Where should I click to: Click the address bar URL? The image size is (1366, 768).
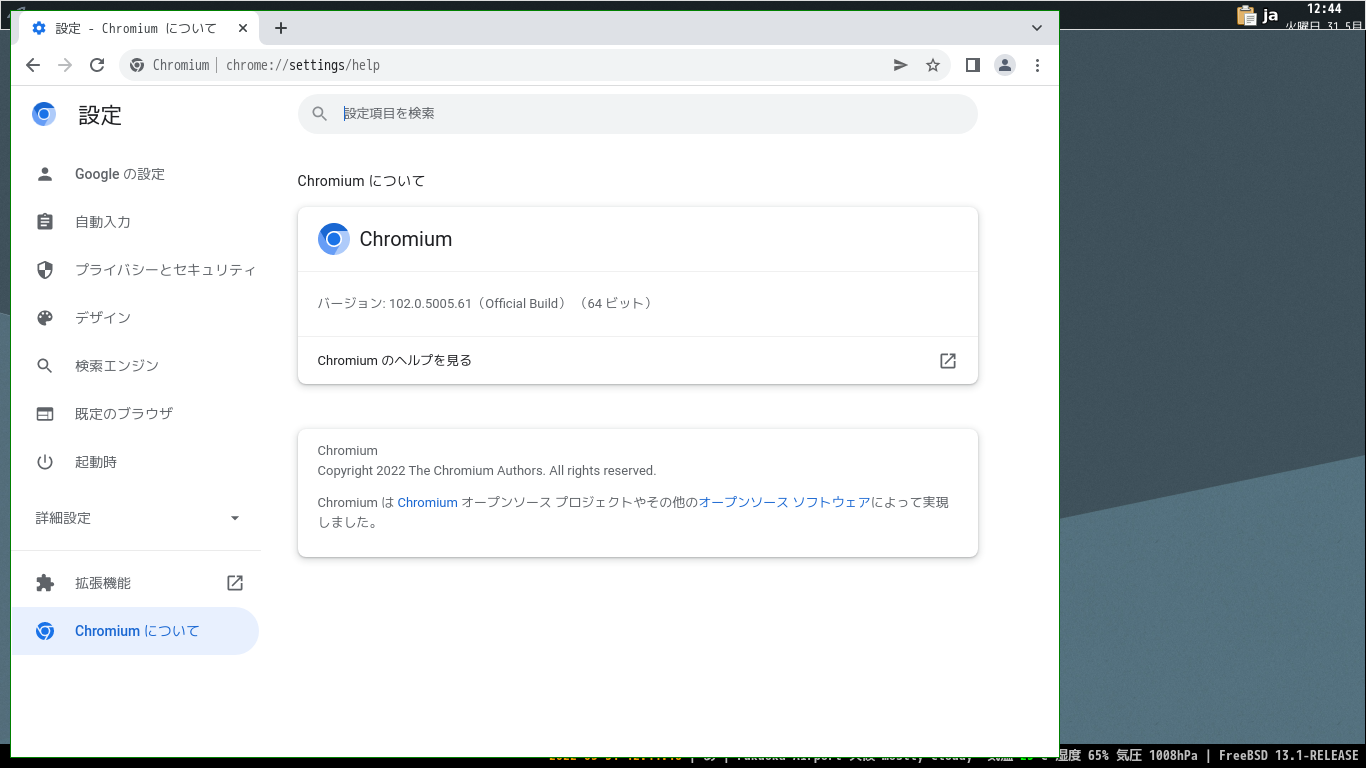(303, 65)
